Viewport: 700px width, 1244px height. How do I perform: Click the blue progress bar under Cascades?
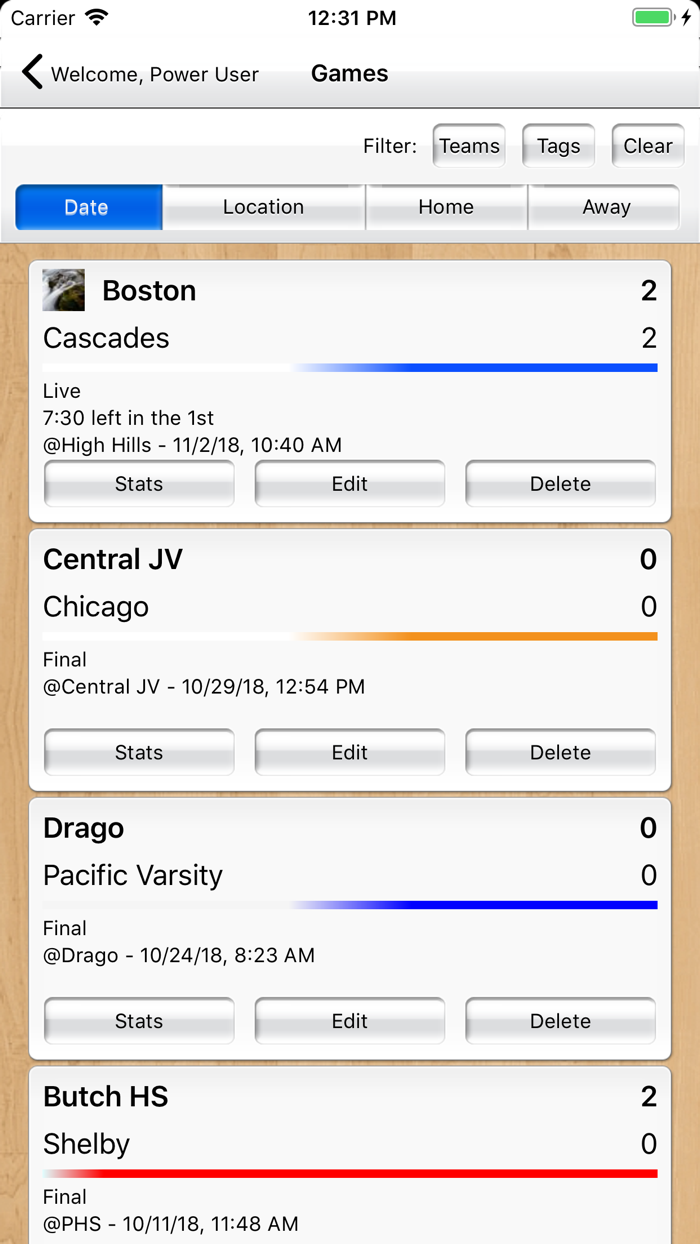[x=350, y=367]
